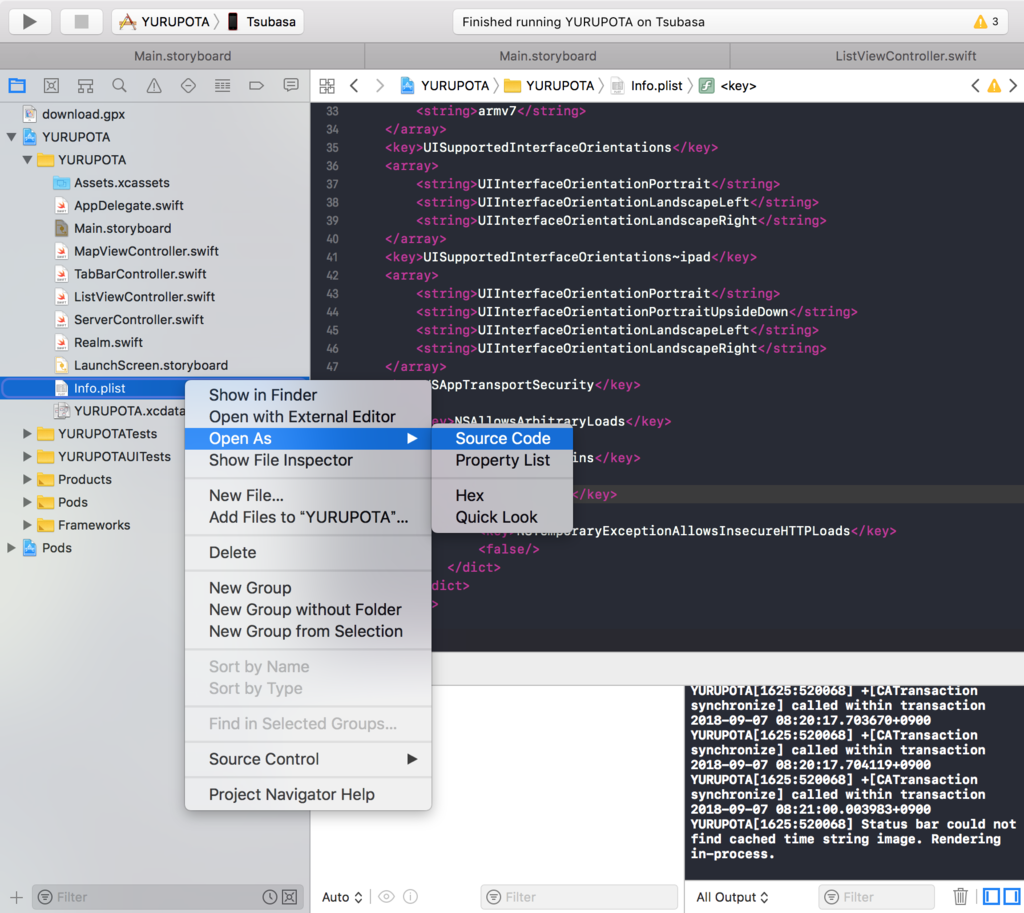The height and width of the screenshot is (913, 1024).
Task: Collapse the YURUPOTA group folder
Action: click(27, 160)
